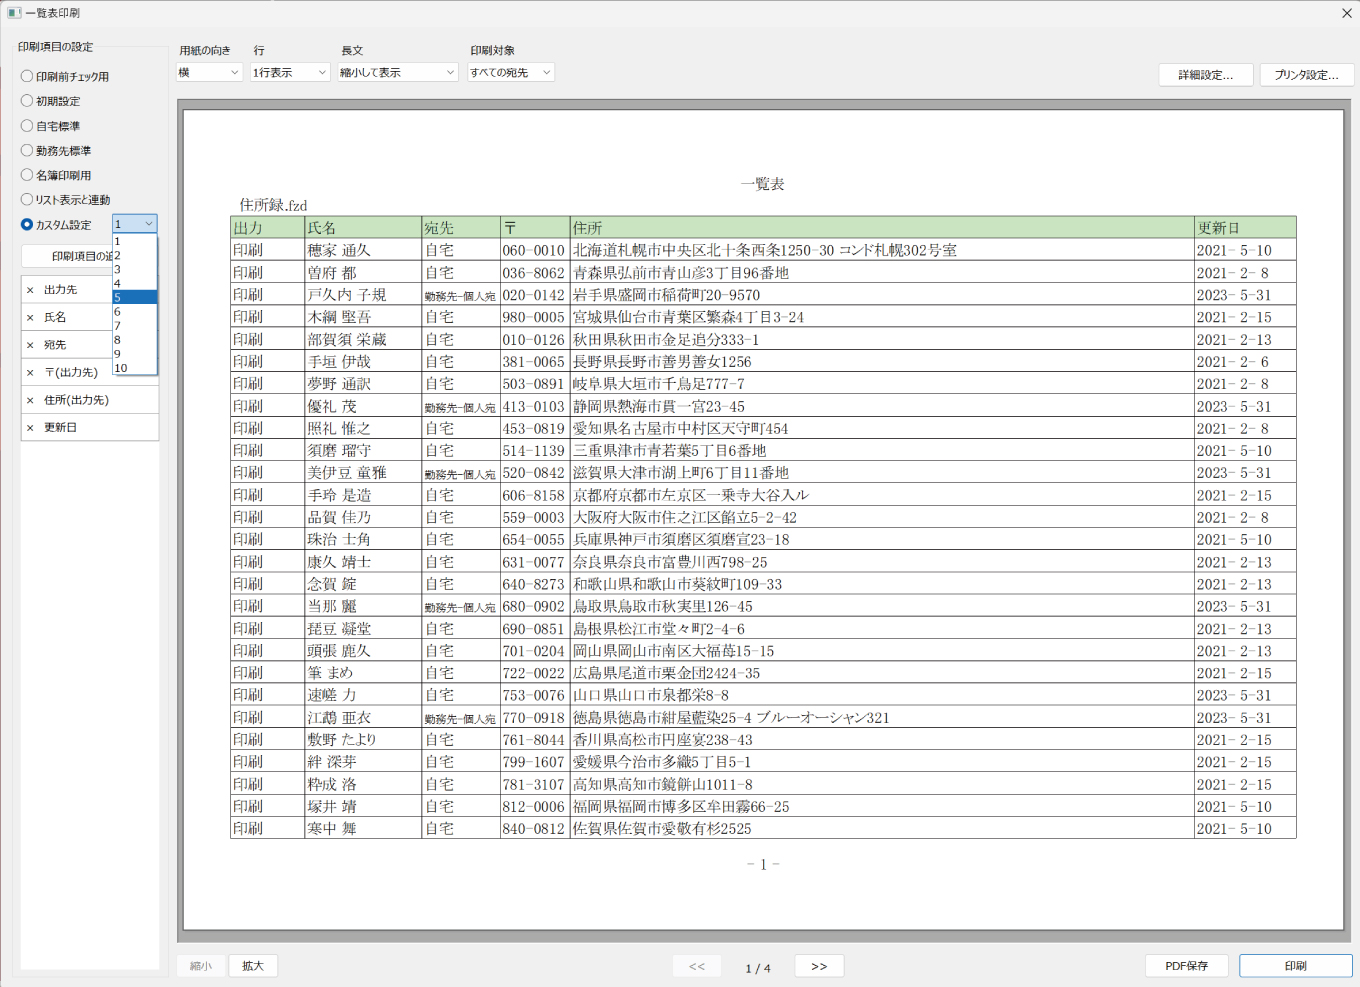Select 5 from the open number list
Viewport: 1360px width, 987px height.
pos(134,297)
